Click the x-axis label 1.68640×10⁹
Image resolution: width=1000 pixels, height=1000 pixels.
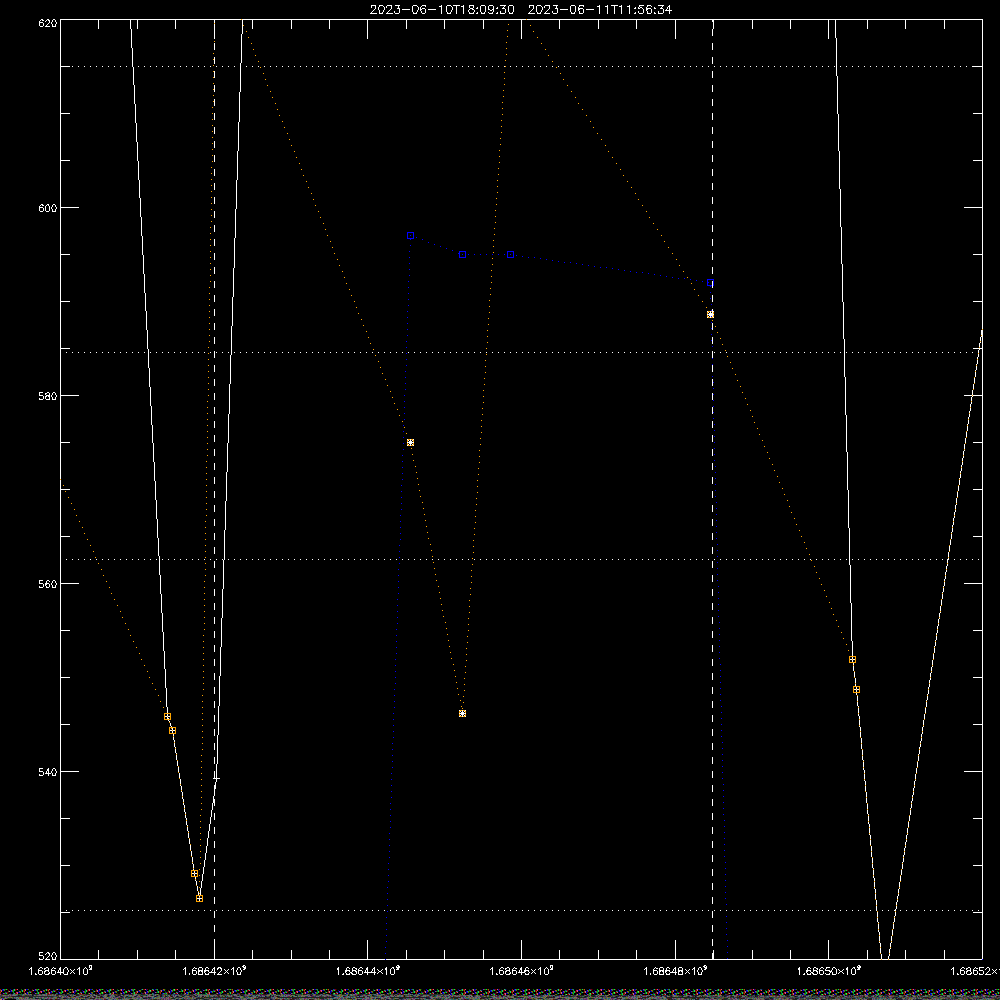[61, 971]
